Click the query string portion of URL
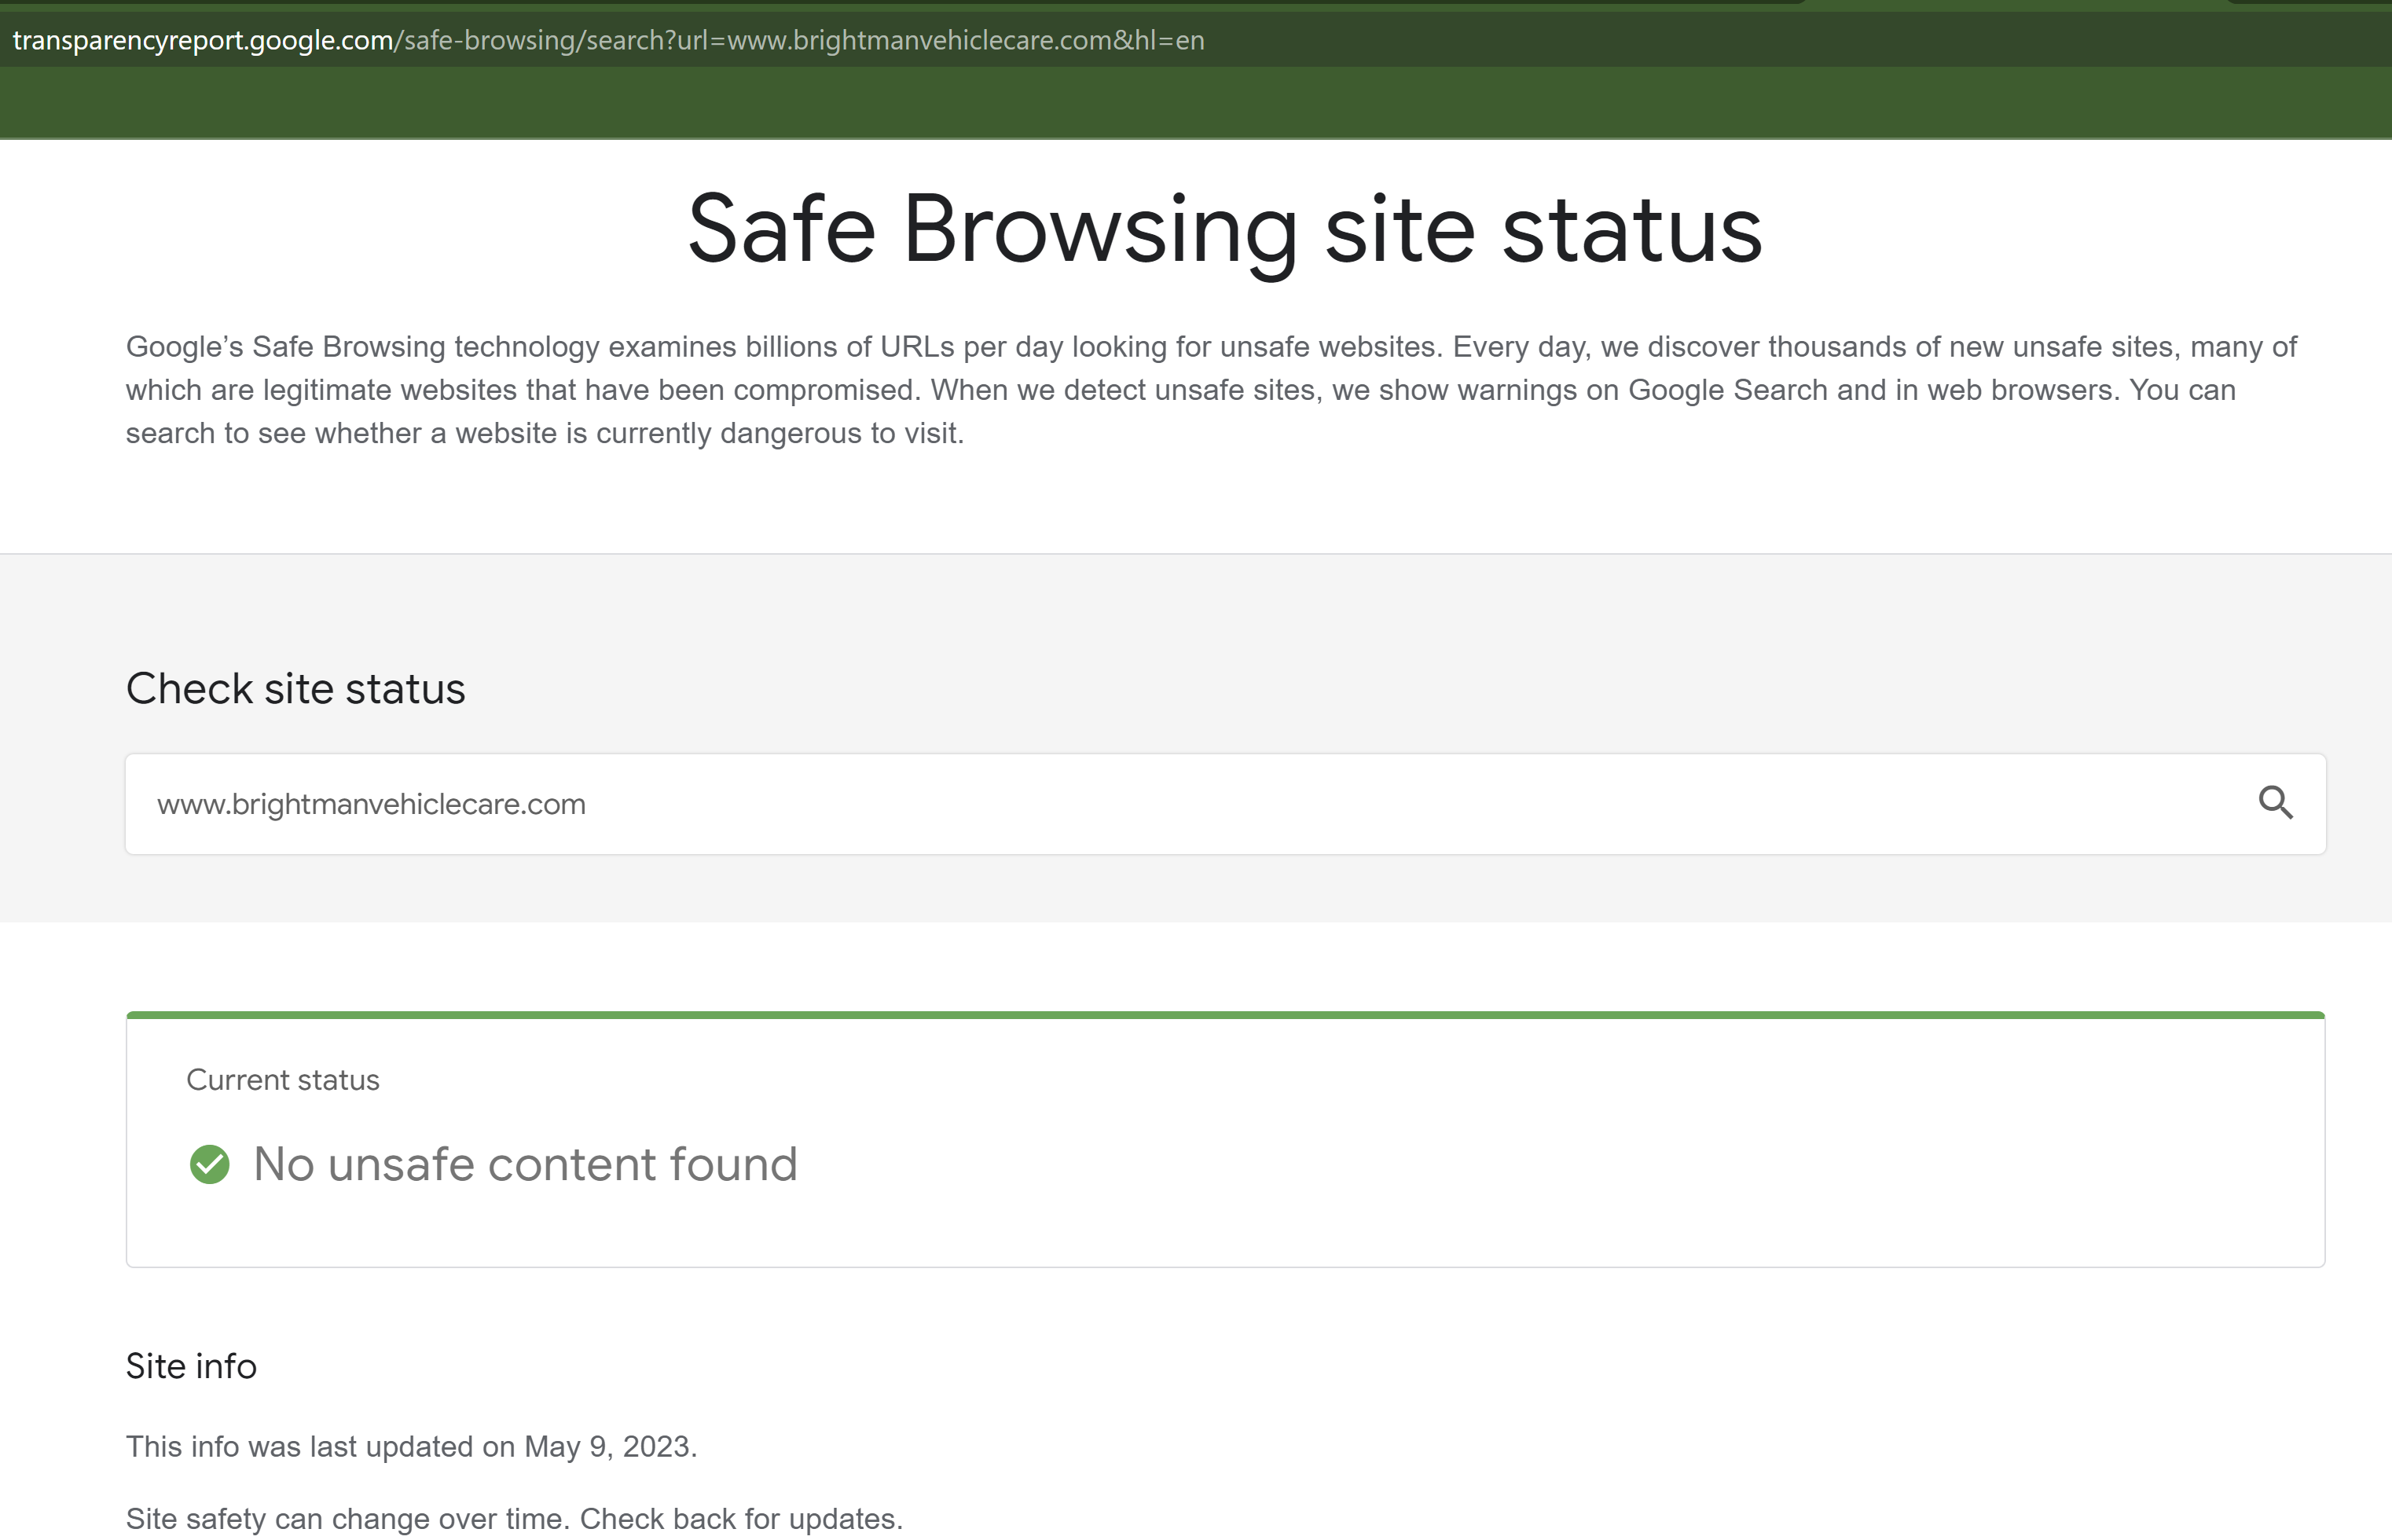This screenshot has height=1540, width=2392. 940,41
